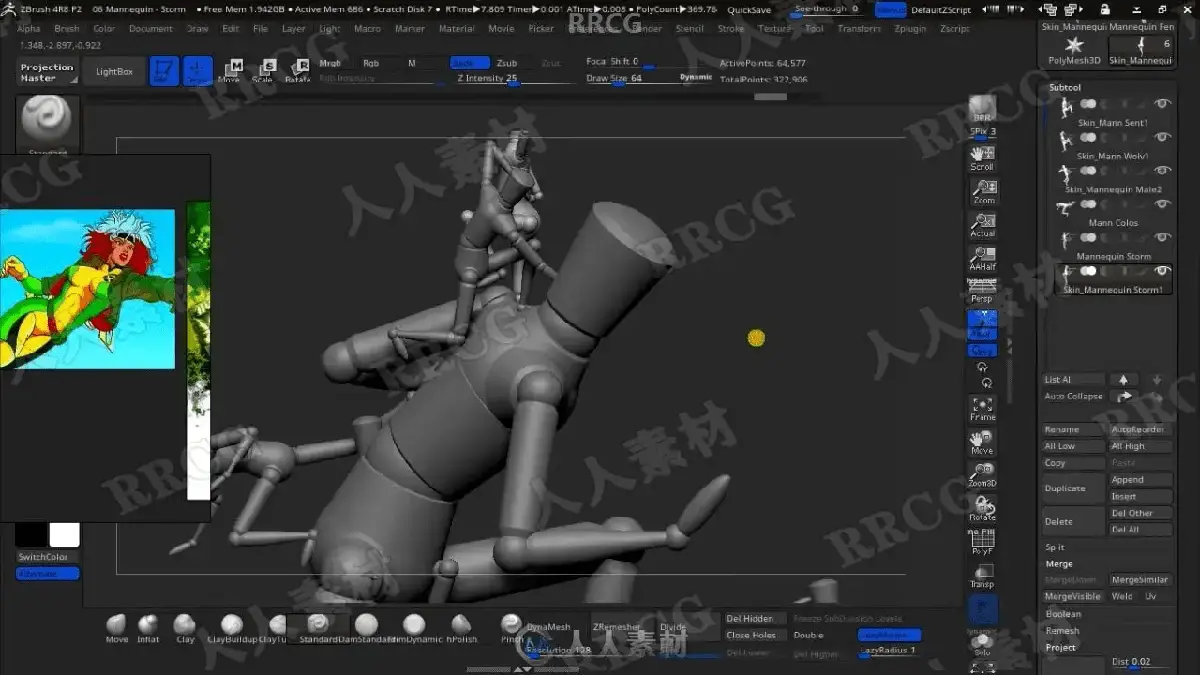Toggle visibility of Skin_Mann Wolv1 subtool

[x=1162, y=138]
